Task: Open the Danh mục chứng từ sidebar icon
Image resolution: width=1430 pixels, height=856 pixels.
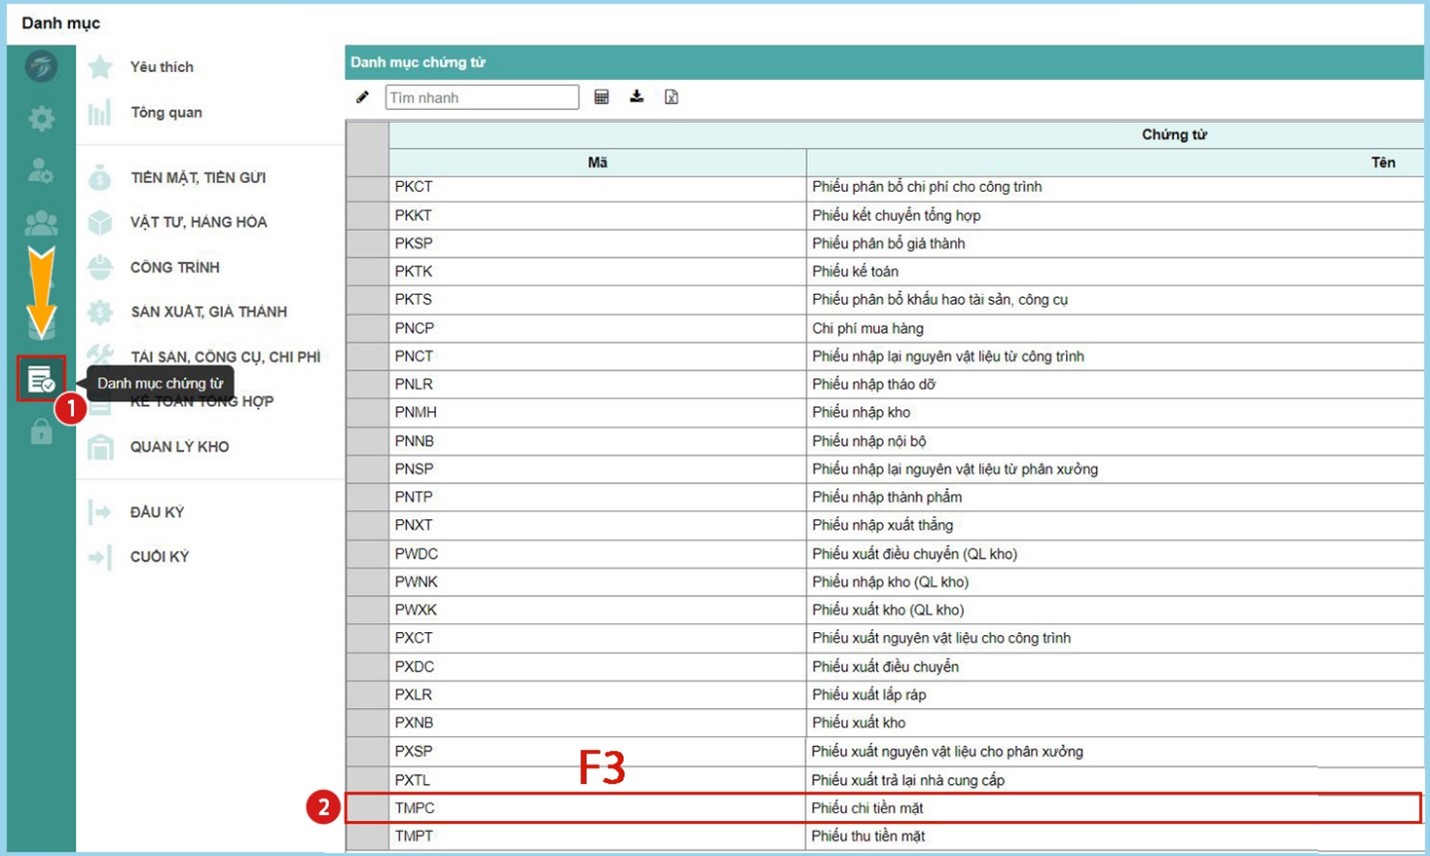Action: (41, 380)
